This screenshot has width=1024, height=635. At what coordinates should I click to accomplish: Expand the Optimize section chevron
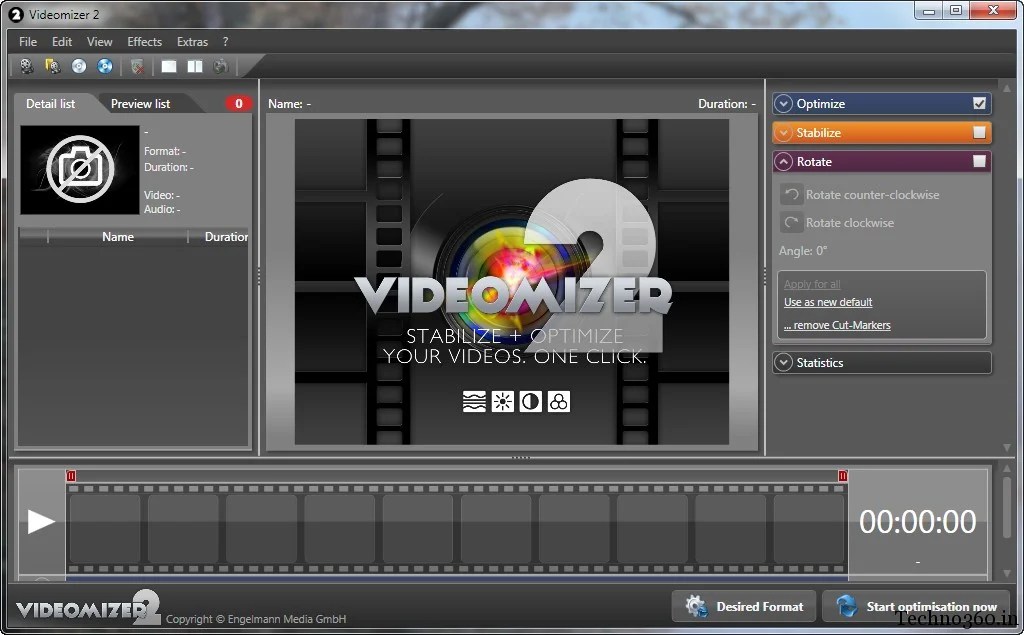[x=784, y=103]
